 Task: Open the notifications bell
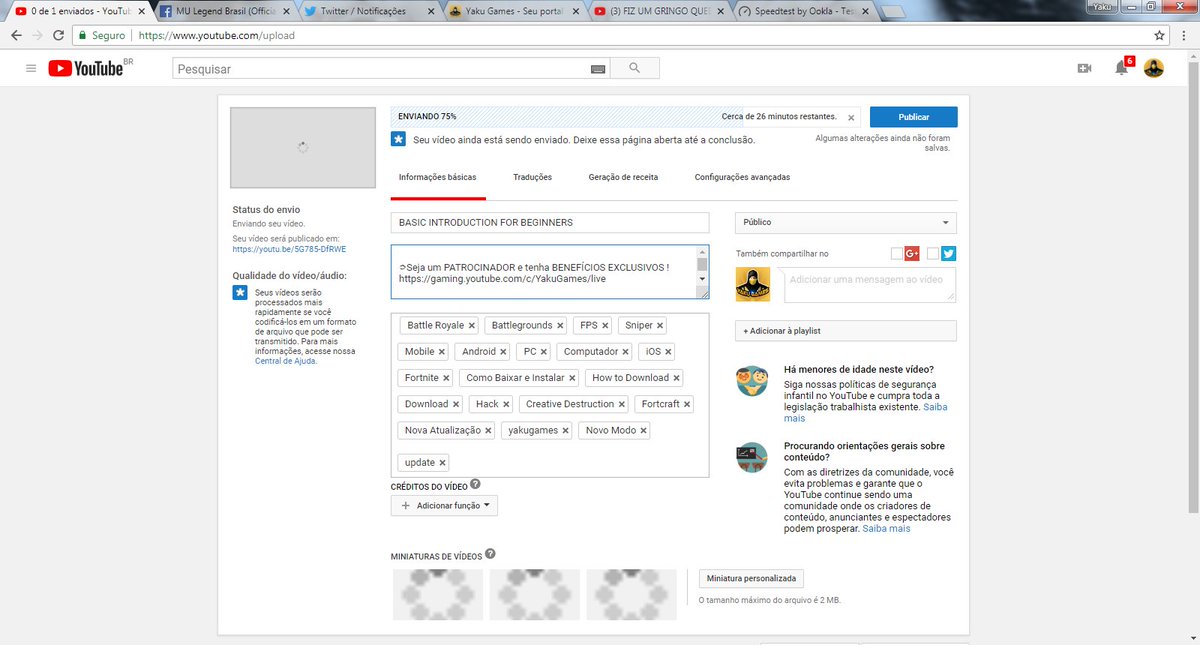pyautogui.click(x=1122, y=68)
